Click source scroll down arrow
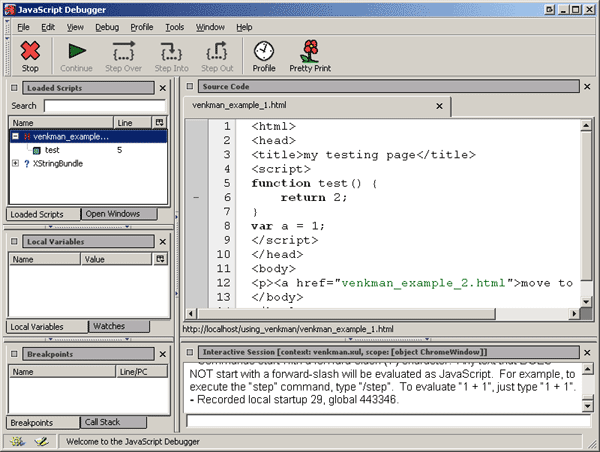This screenshot has width=600, height=452. (586, 302)
